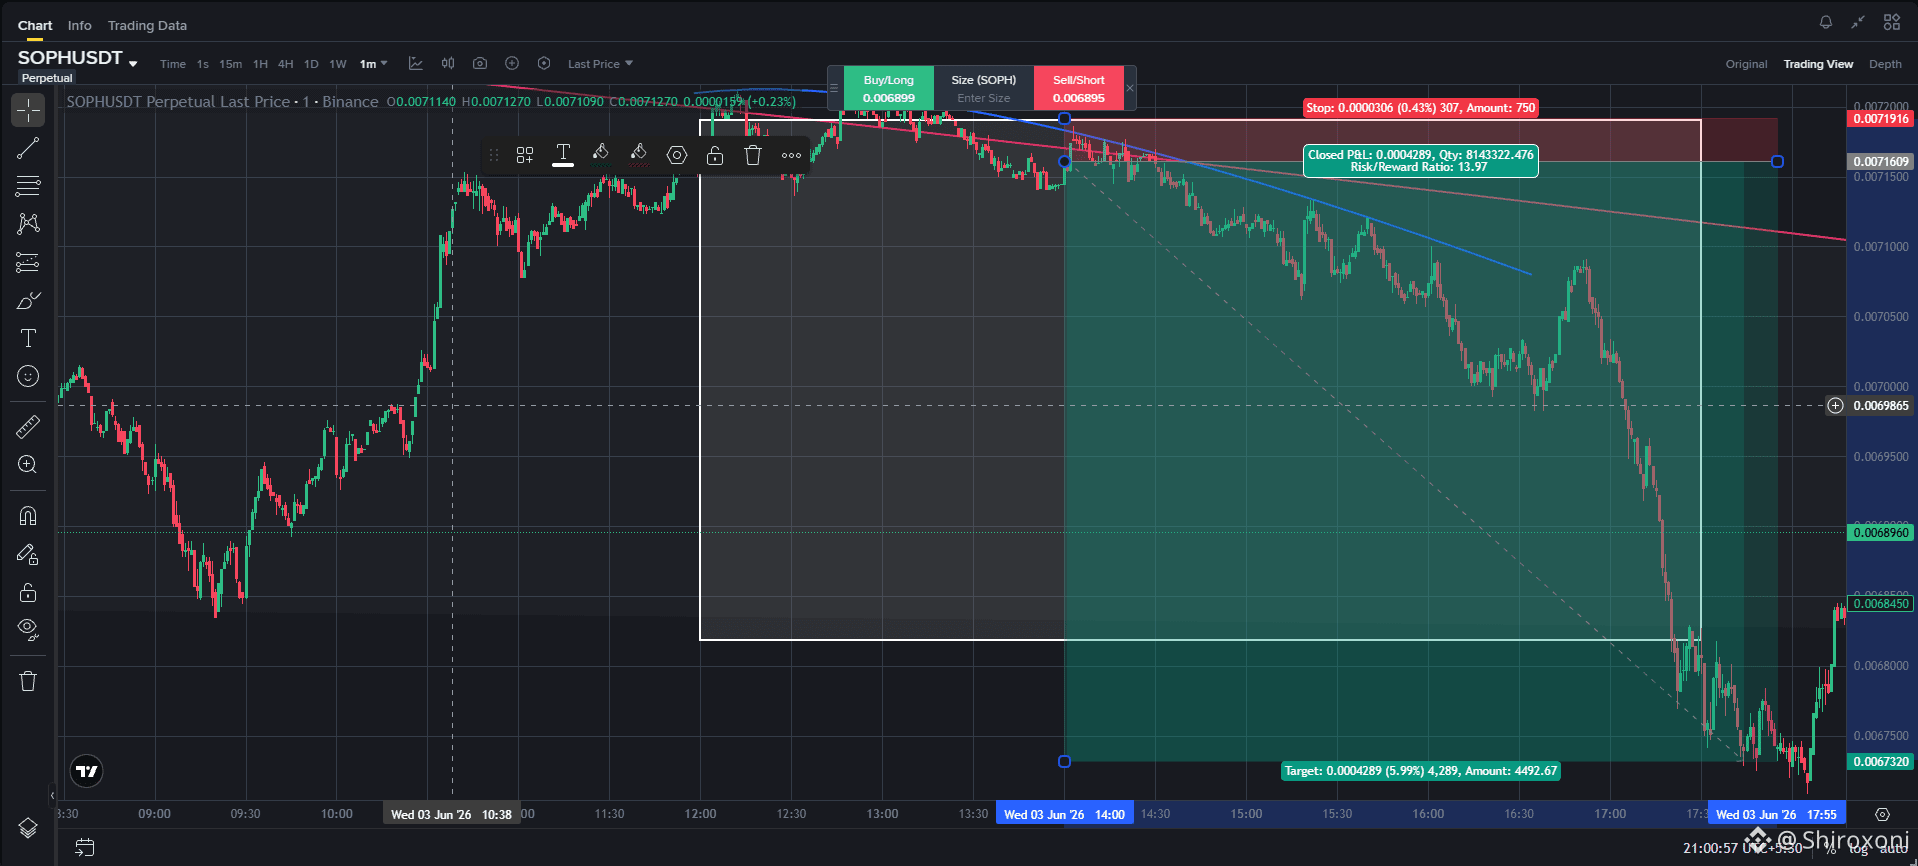Click the Perpetual contract tag
The image size is (1918, 866).
tap(47, 78)
